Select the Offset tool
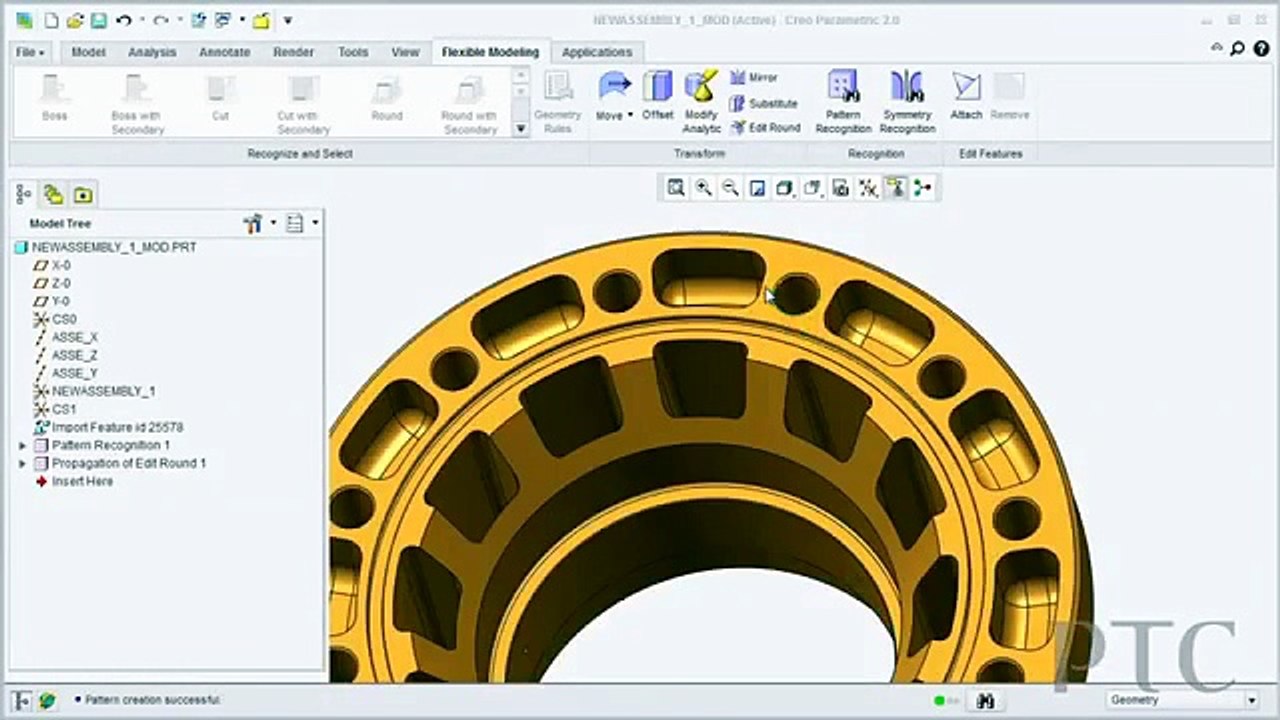The image size is (1280, 720). coord(658,96)
